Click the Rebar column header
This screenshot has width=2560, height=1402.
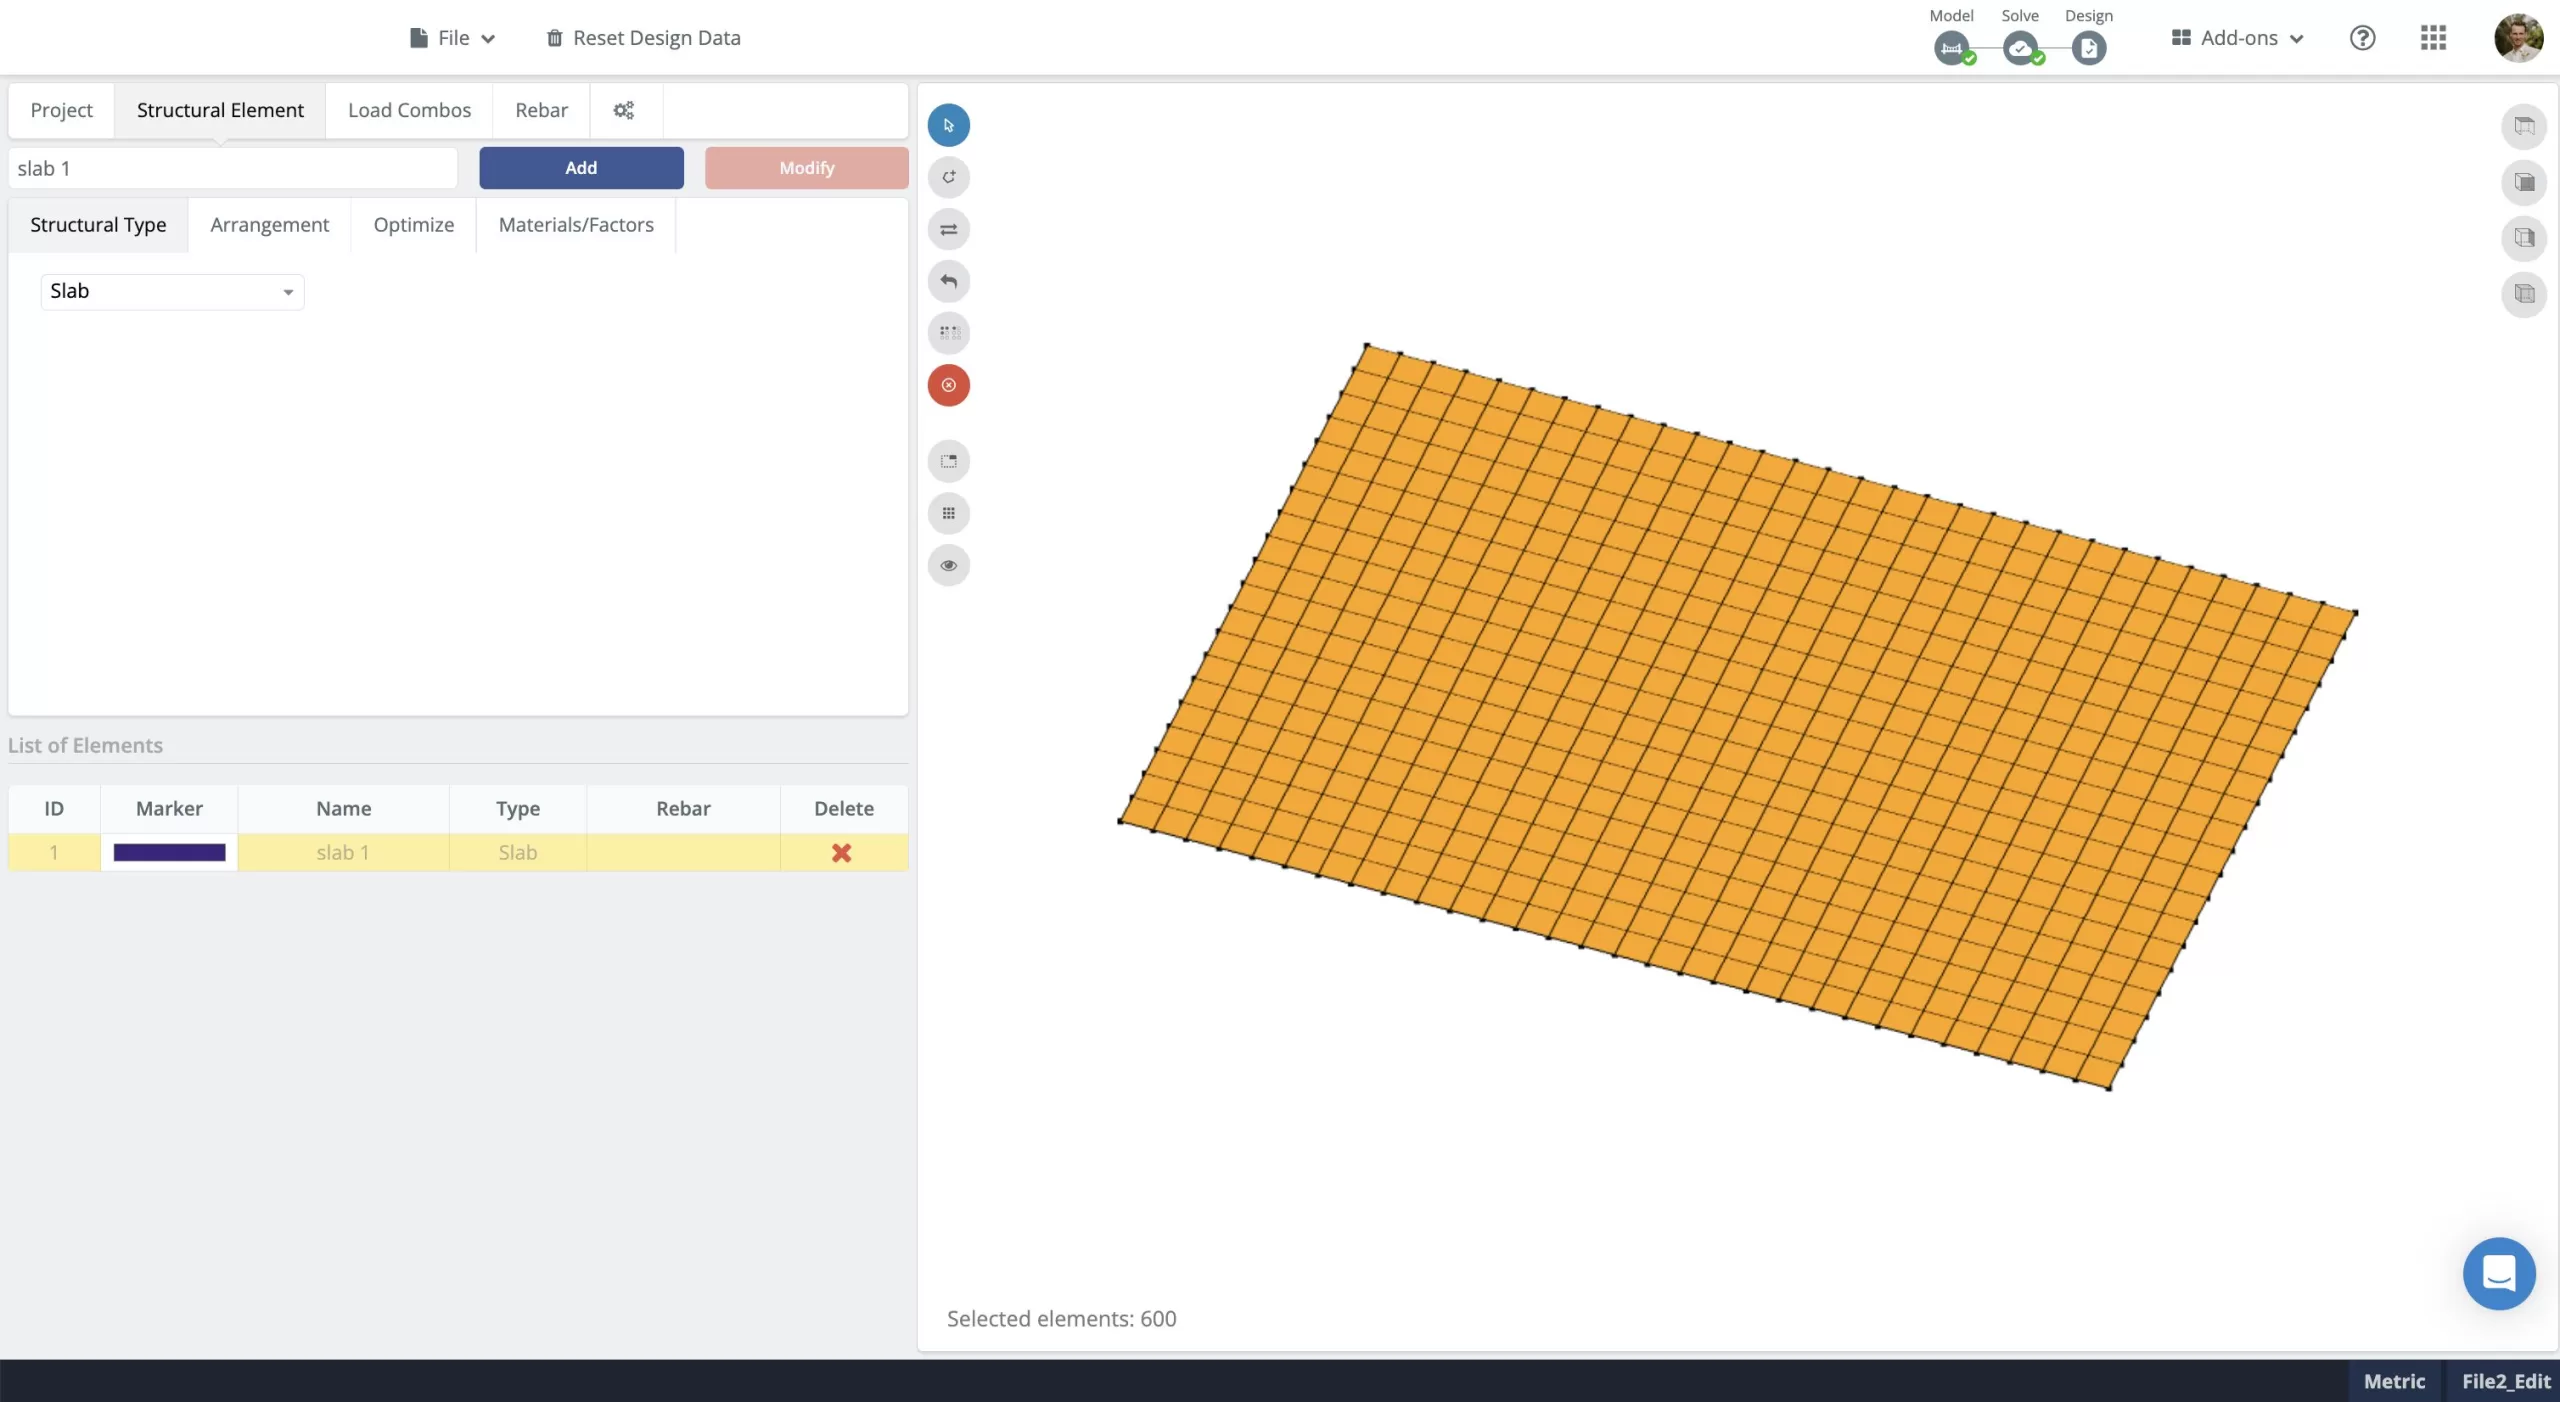pos(683,809)
